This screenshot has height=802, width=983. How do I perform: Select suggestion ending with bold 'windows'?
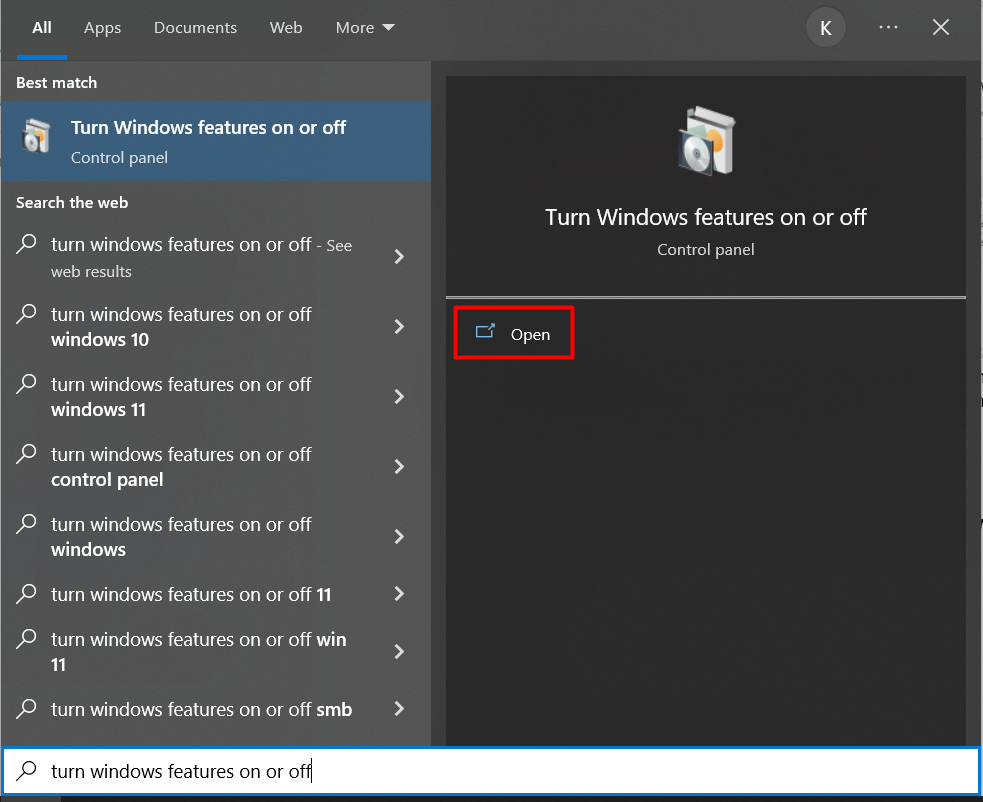click(216, 537)
